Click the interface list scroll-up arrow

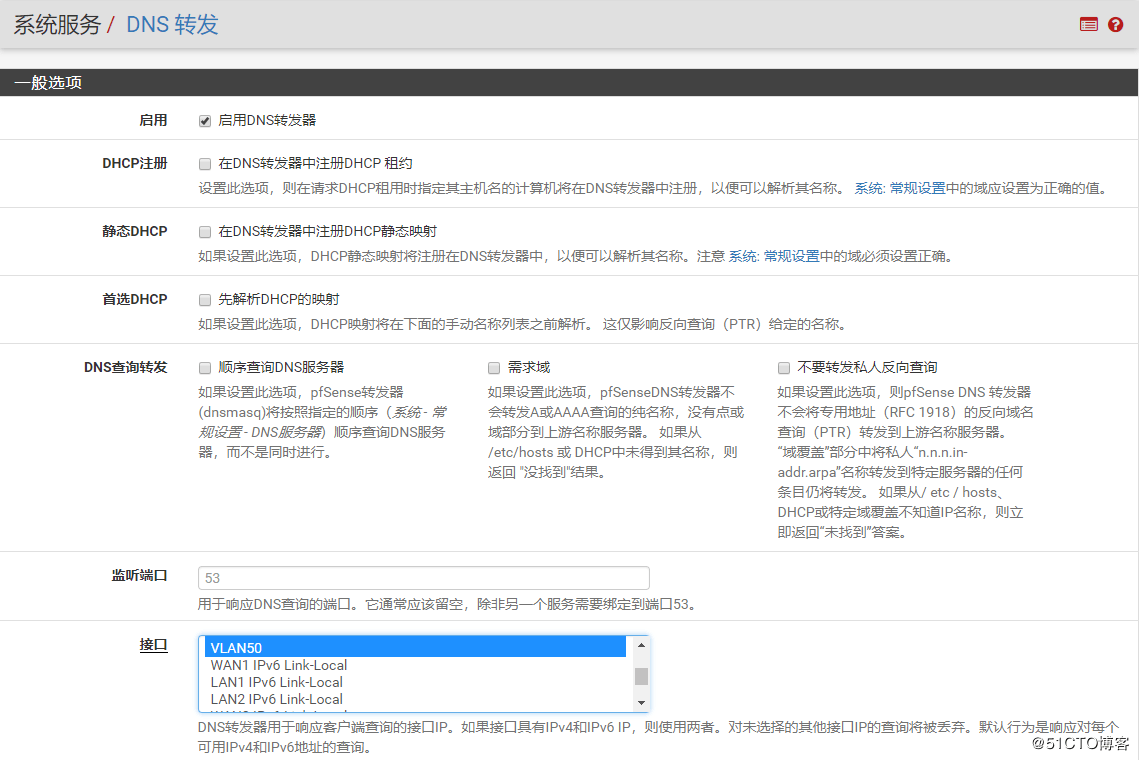(641, 647)
